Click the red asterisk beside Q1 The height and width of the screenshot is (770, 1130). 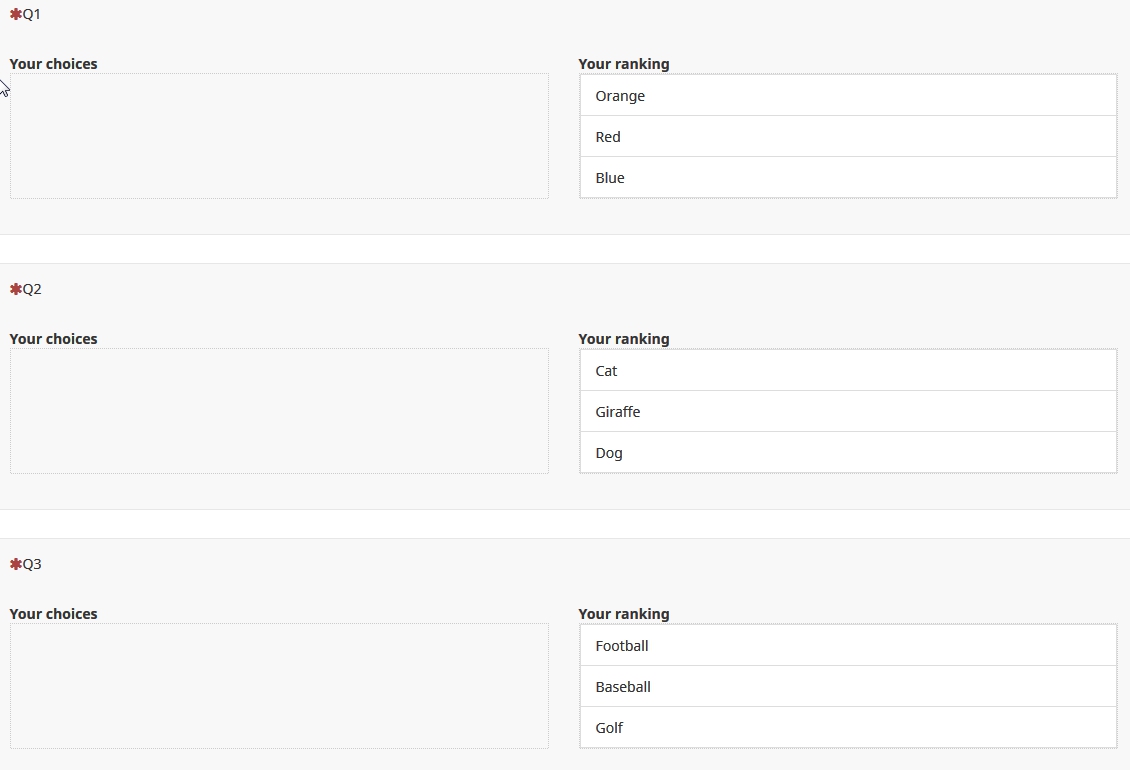point(15,14)
